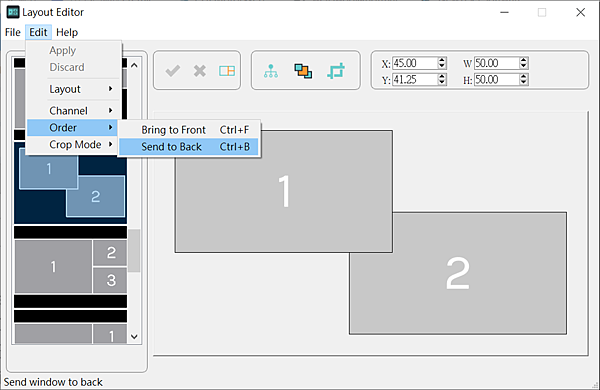Select the 1-2-3 three-window layout thumbnail
The width and height of the screenshot is (600, 390).
point(70,266)
